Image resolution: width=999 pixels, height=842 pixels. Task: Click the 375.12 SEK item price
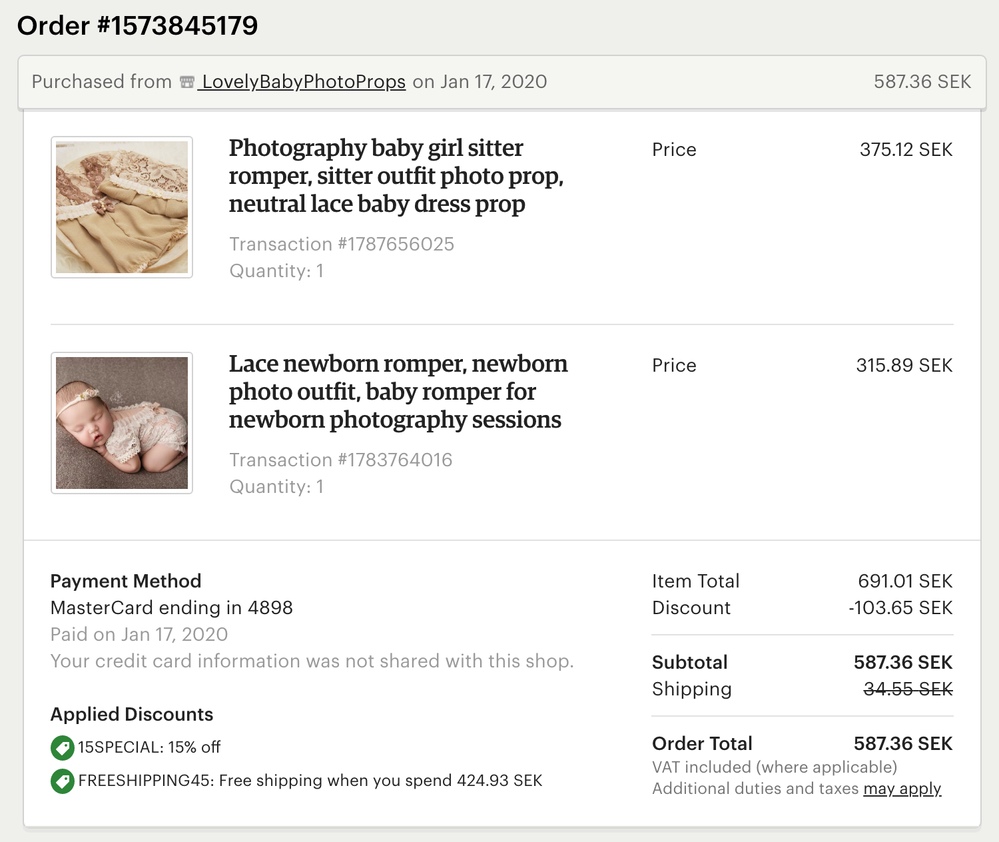click(x=906, y=150)
